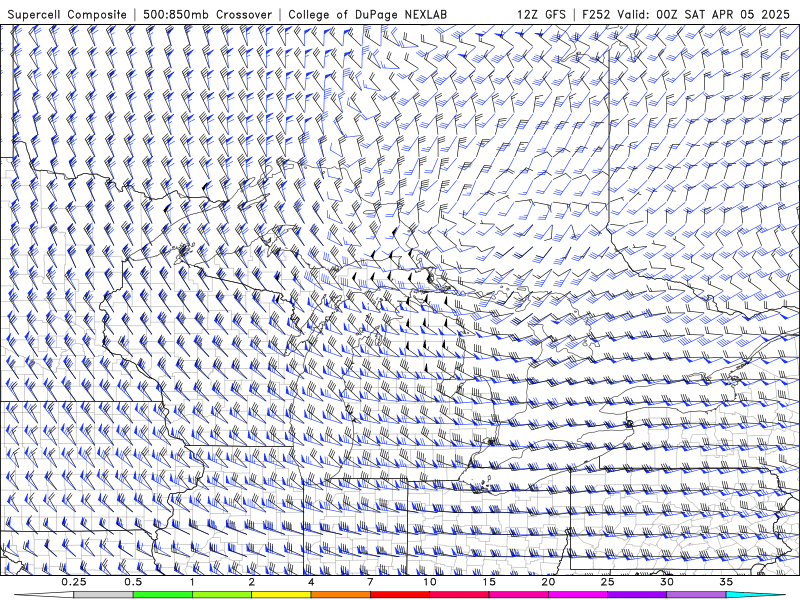
Task: Click the legend value 7
Action: pyautogui.click(x=370, y=582)
